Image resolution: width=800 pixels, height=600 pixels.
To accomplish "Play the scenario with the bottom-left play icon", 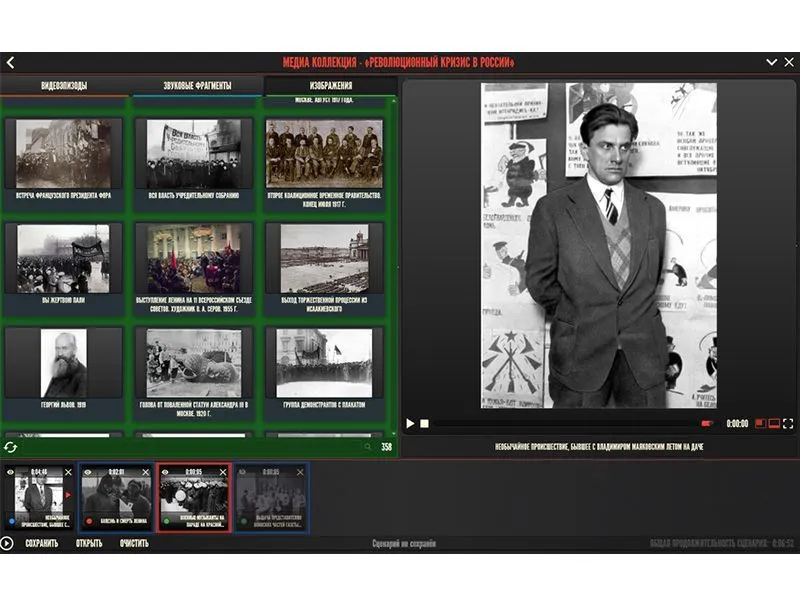I will (x=8, y=543).
